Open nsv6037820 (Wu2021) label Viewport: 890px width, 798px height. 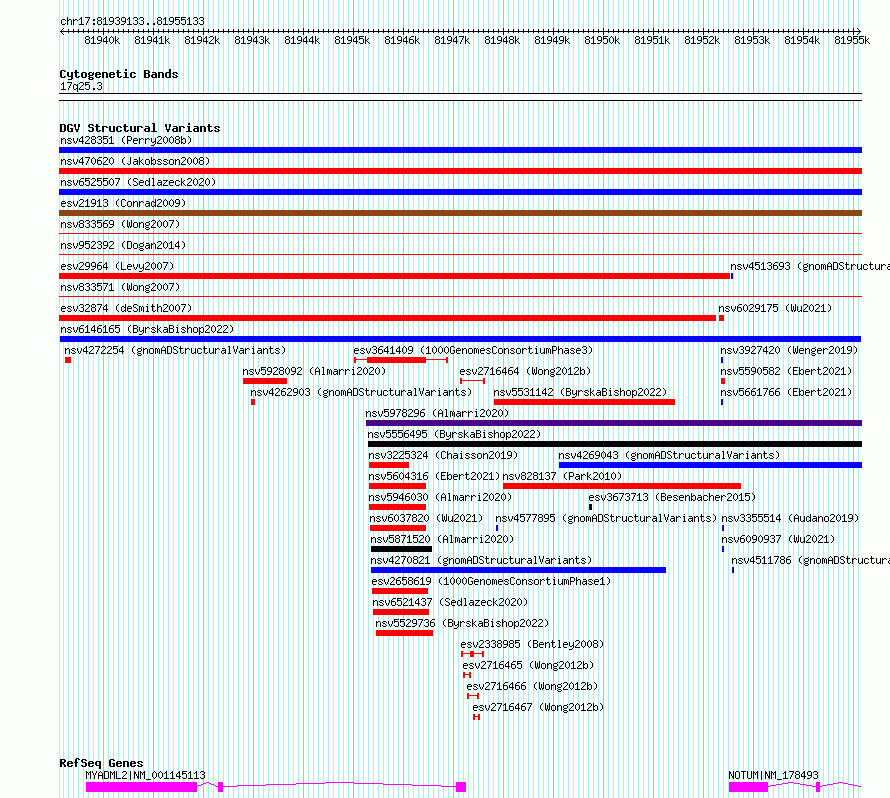coord(426,518)
